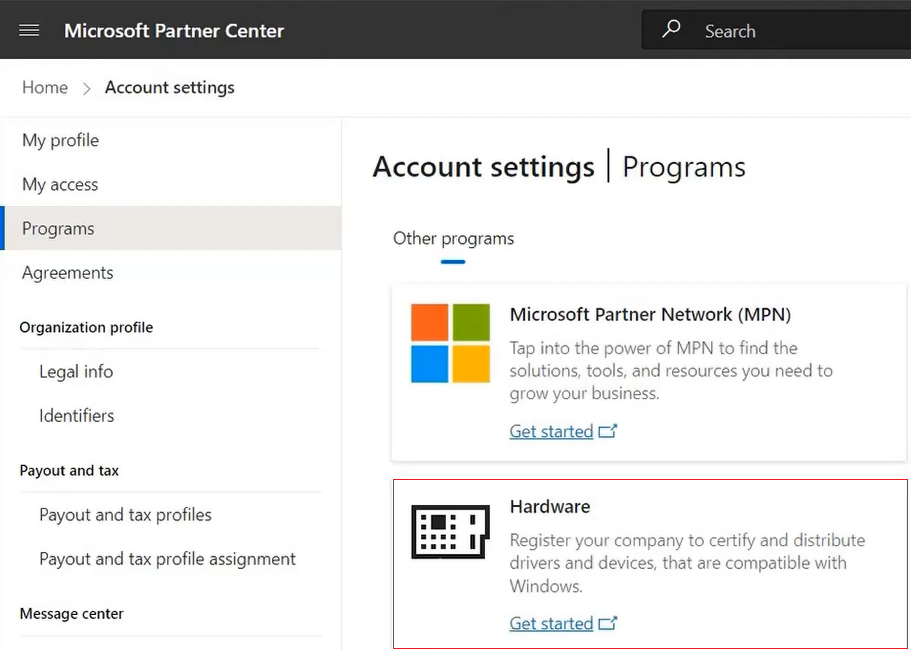The image size is (911, 650).
Task: Click the Microsoft four-square logo
Action: point(450,343)
